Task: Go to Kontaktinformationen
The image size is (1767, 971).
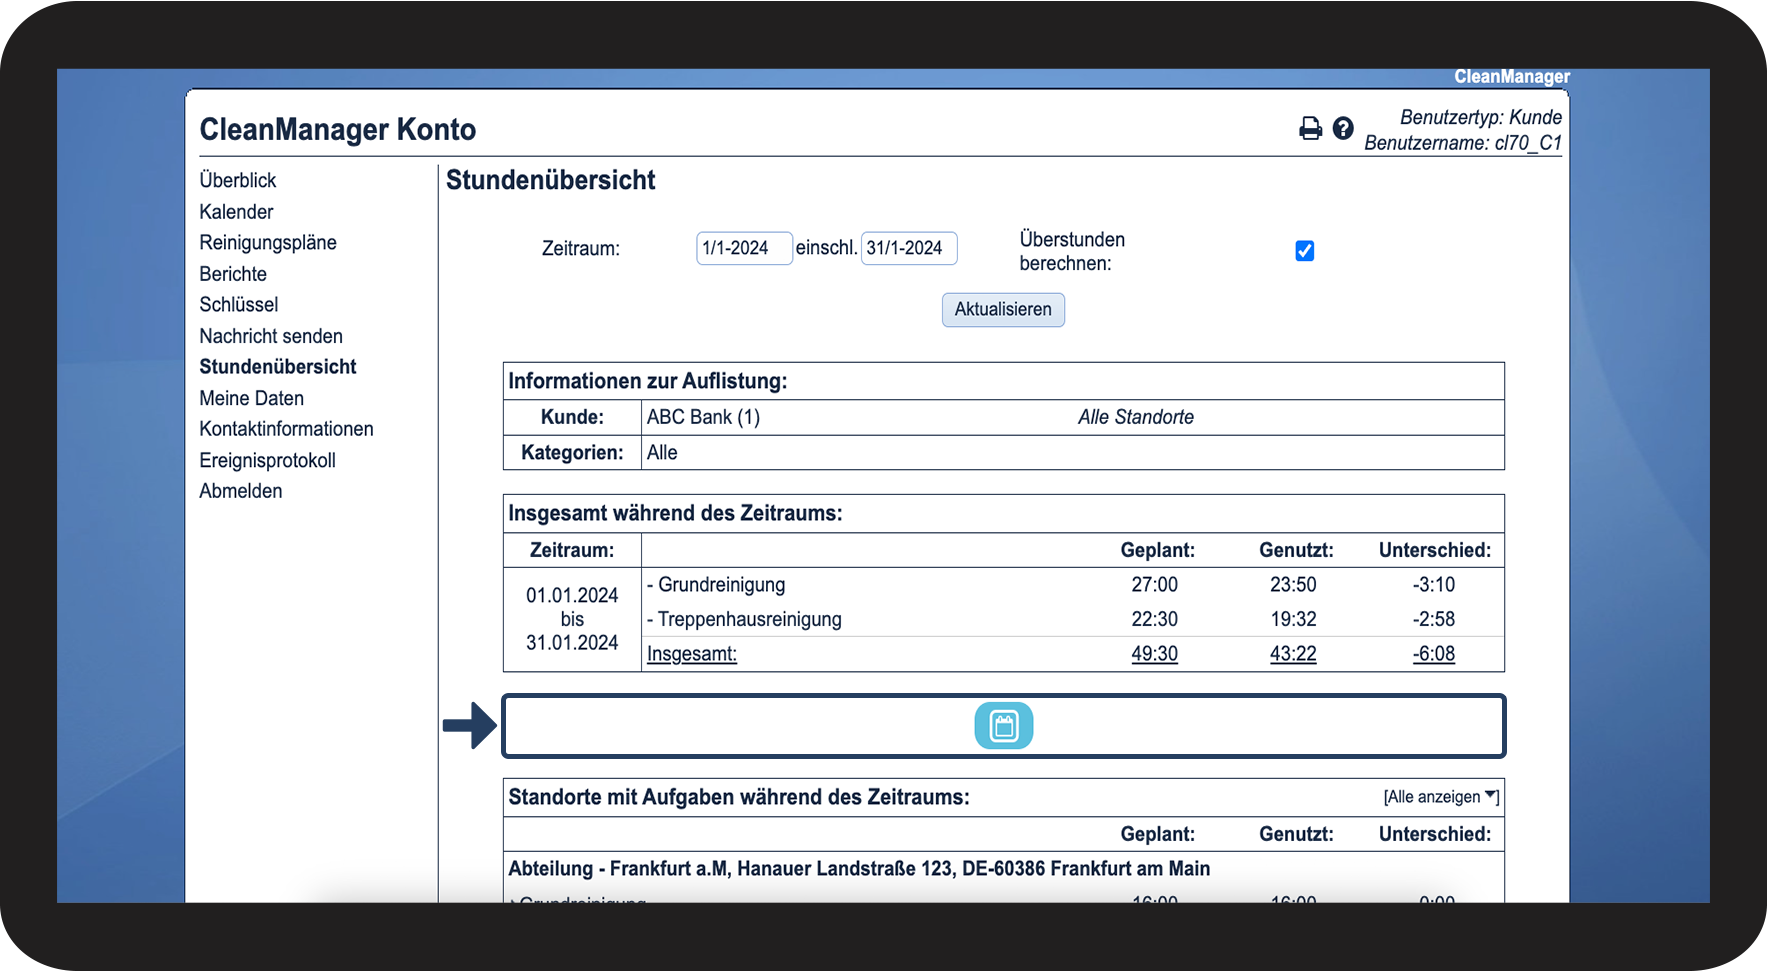Action: tap(286, 429)
